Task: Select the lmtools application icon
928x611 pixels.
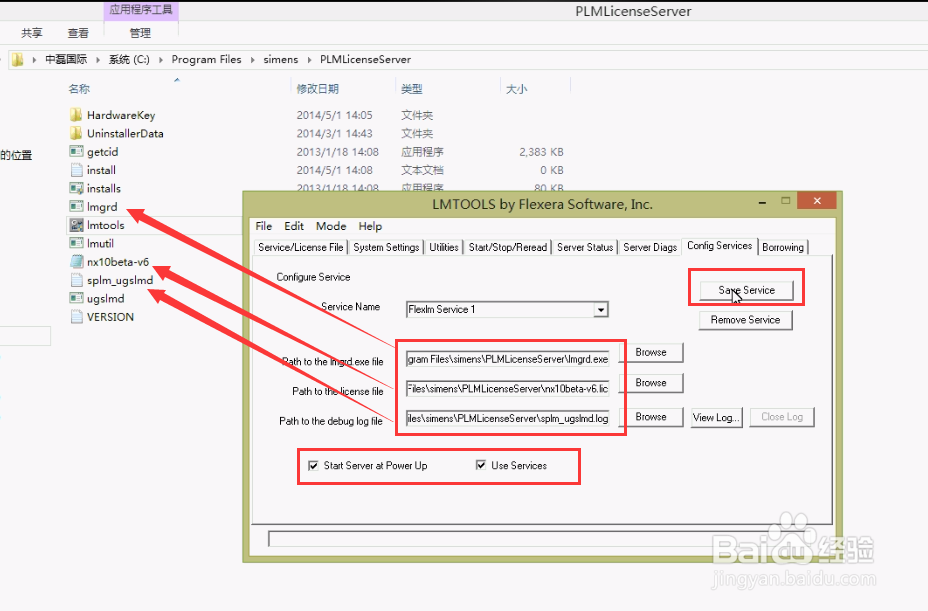Action: click(76, 225)
